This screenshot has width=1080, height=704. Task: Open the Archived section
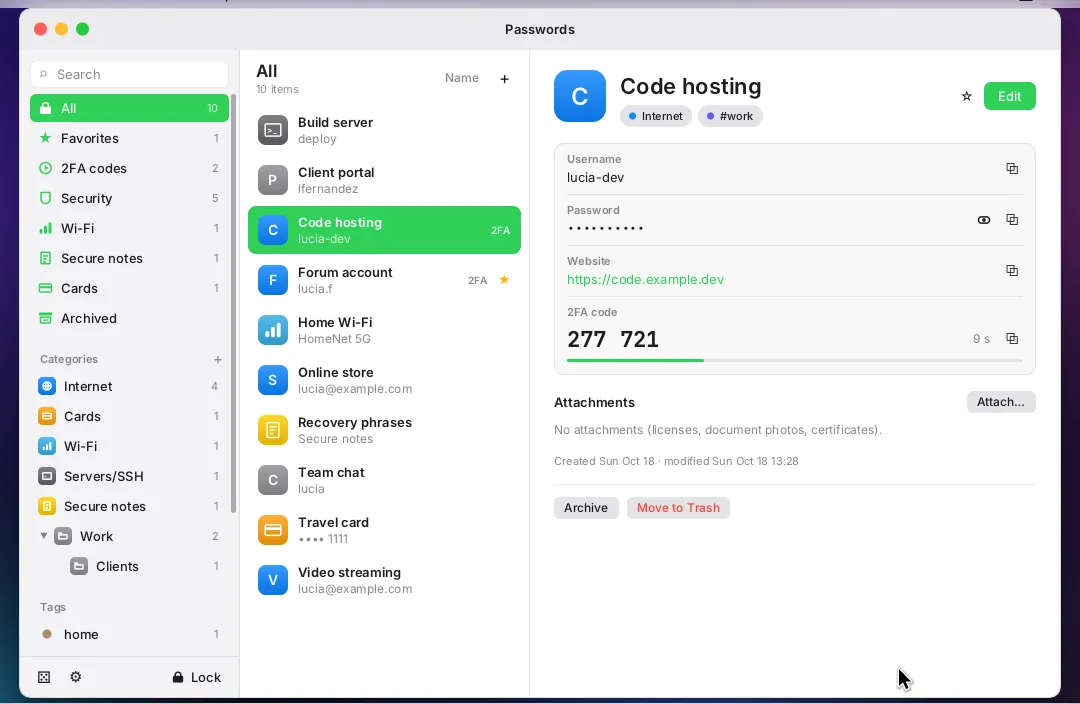pos(129,318)
